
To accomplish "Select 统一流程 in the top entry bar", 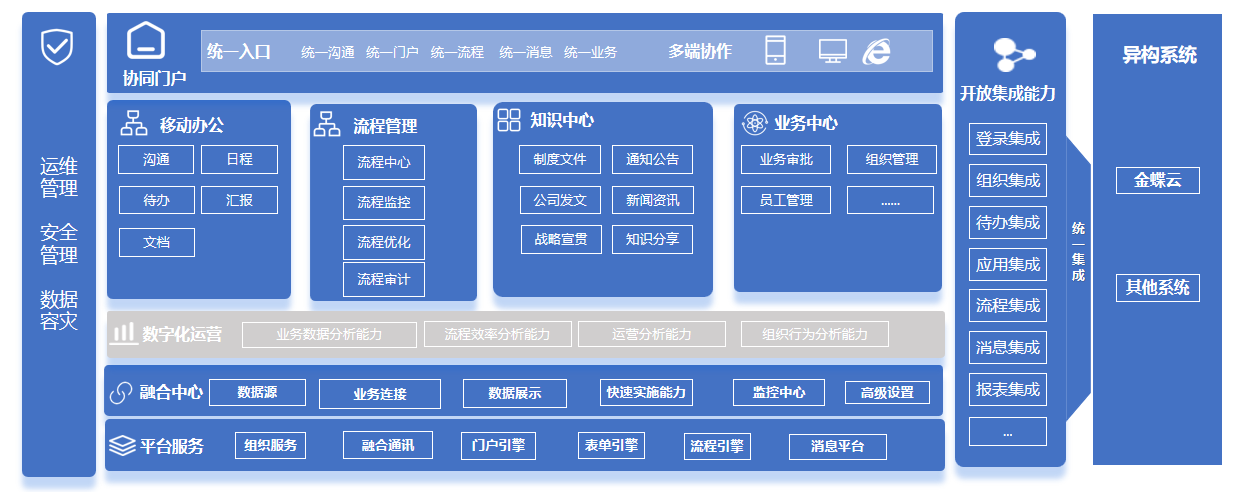I will click(457, 52).
